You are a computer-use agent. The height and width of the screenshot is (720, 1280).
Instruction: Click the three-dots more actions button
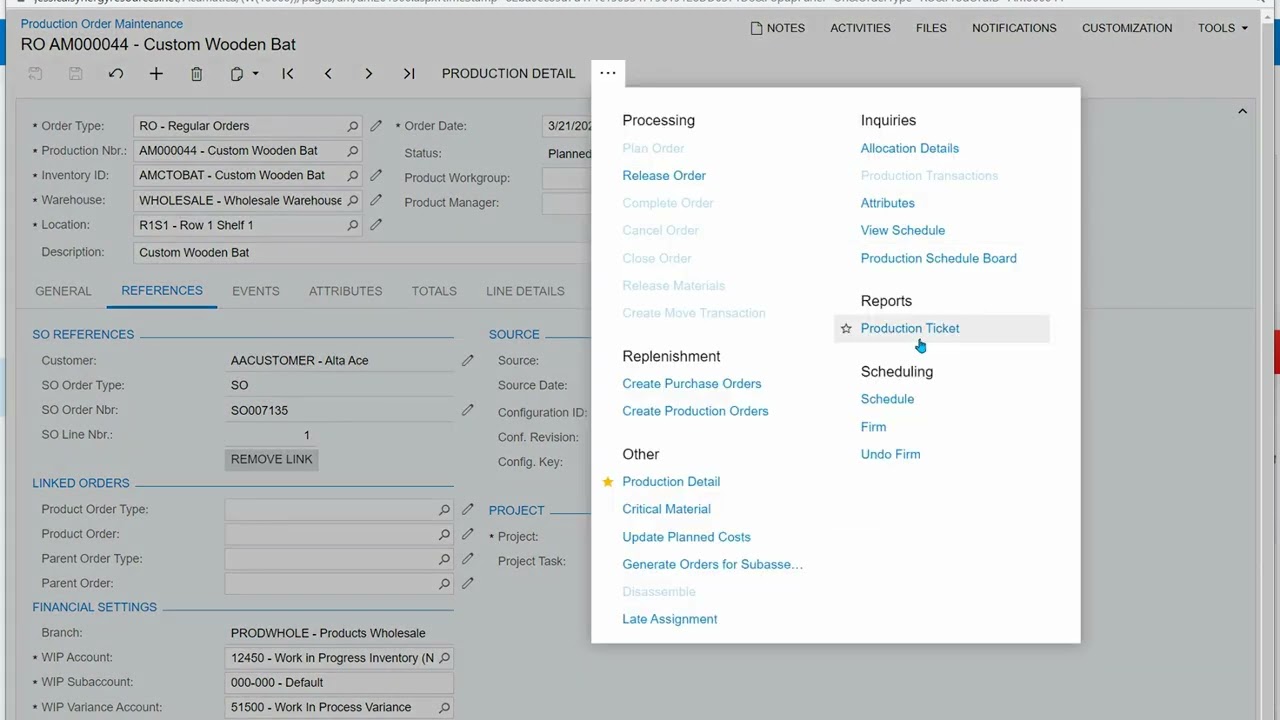coord(608,73)
